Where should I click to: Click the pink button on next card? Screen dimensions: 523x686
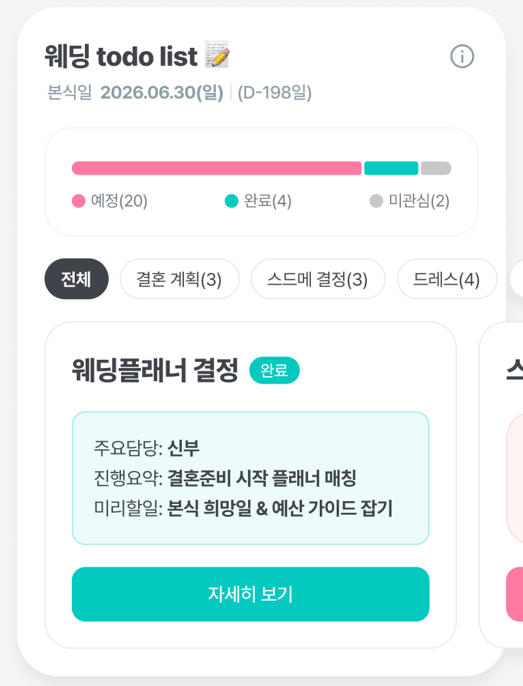[x=515, y=594]
